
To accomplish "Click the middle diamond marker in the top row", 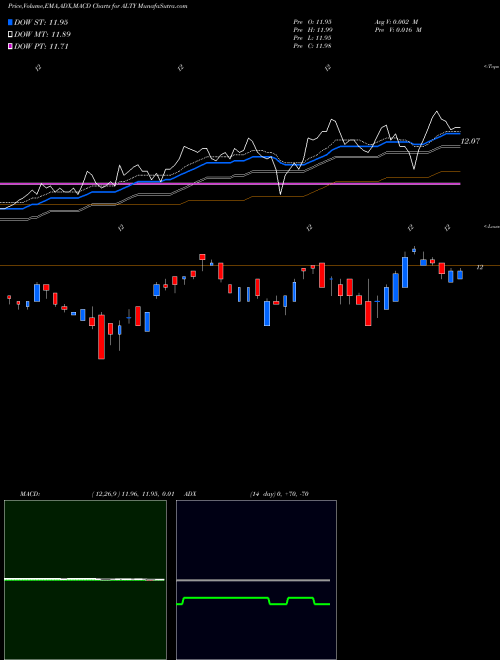I will (181, 67).
